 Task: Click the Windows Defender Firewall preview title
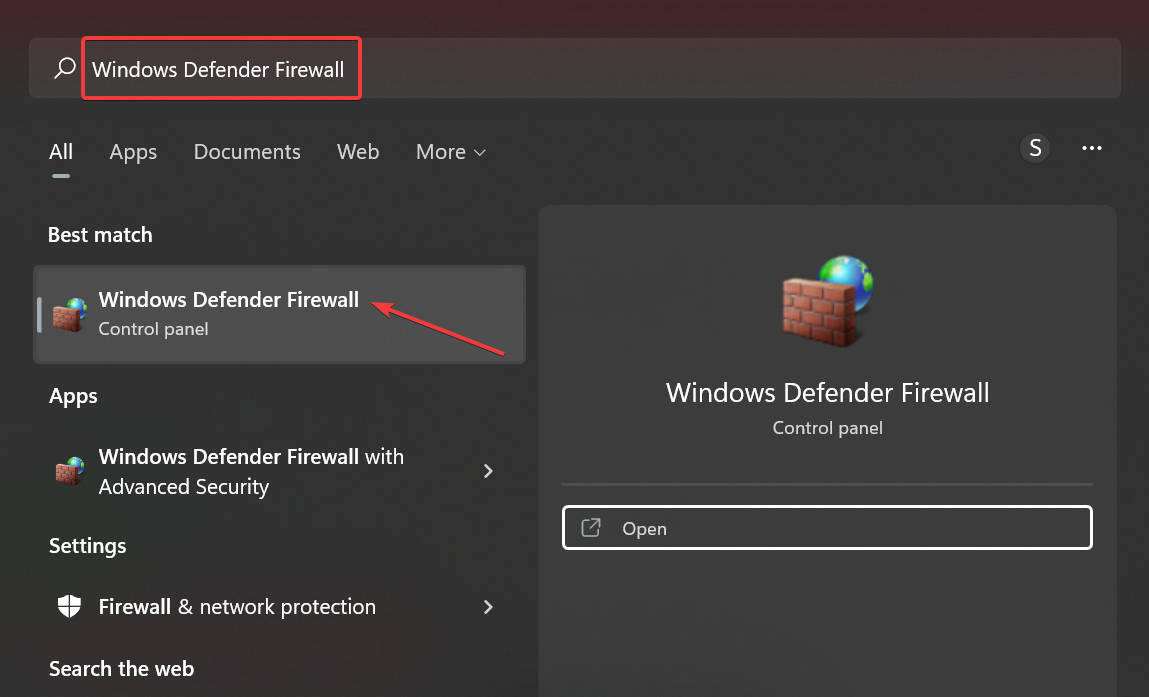[827, 393]
